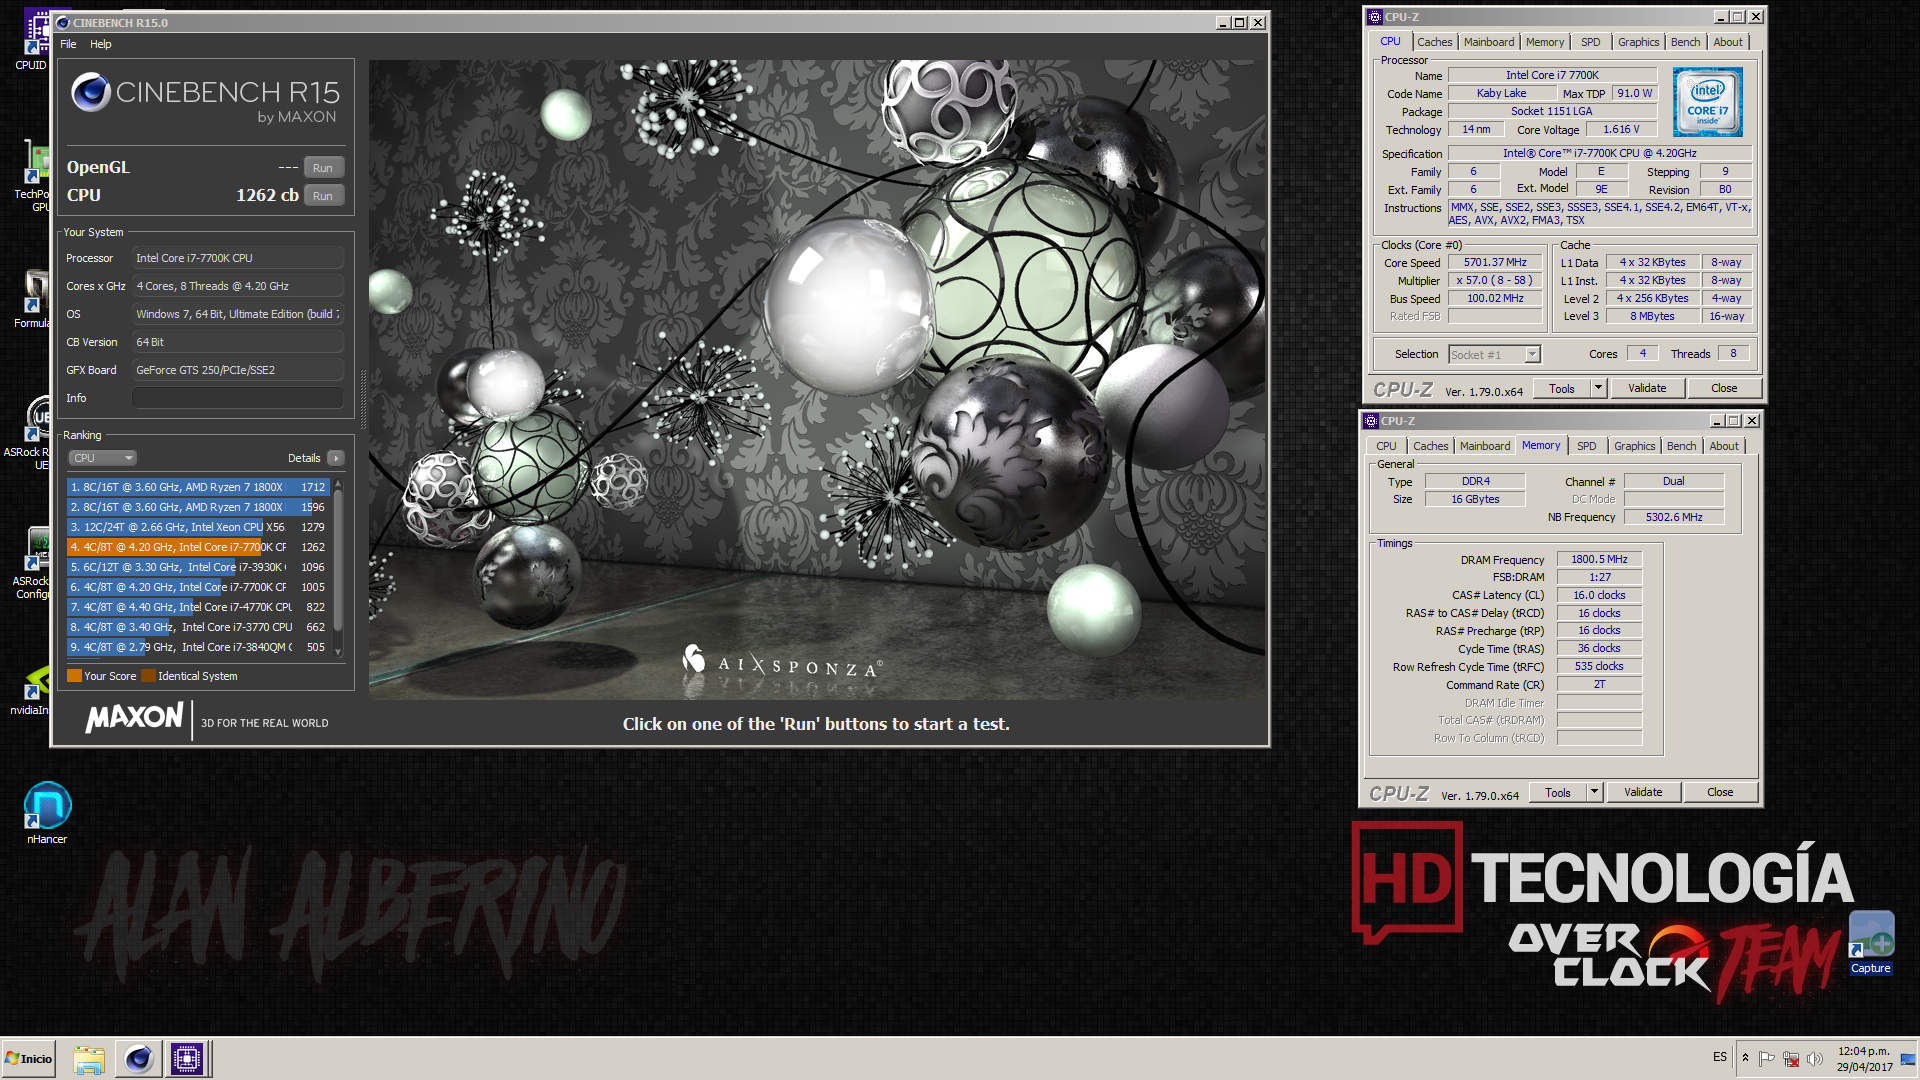This screenshot has width=1920, height=1080.
Task: Click the Details arrow button in Ranking
Action: coord(336,458)
